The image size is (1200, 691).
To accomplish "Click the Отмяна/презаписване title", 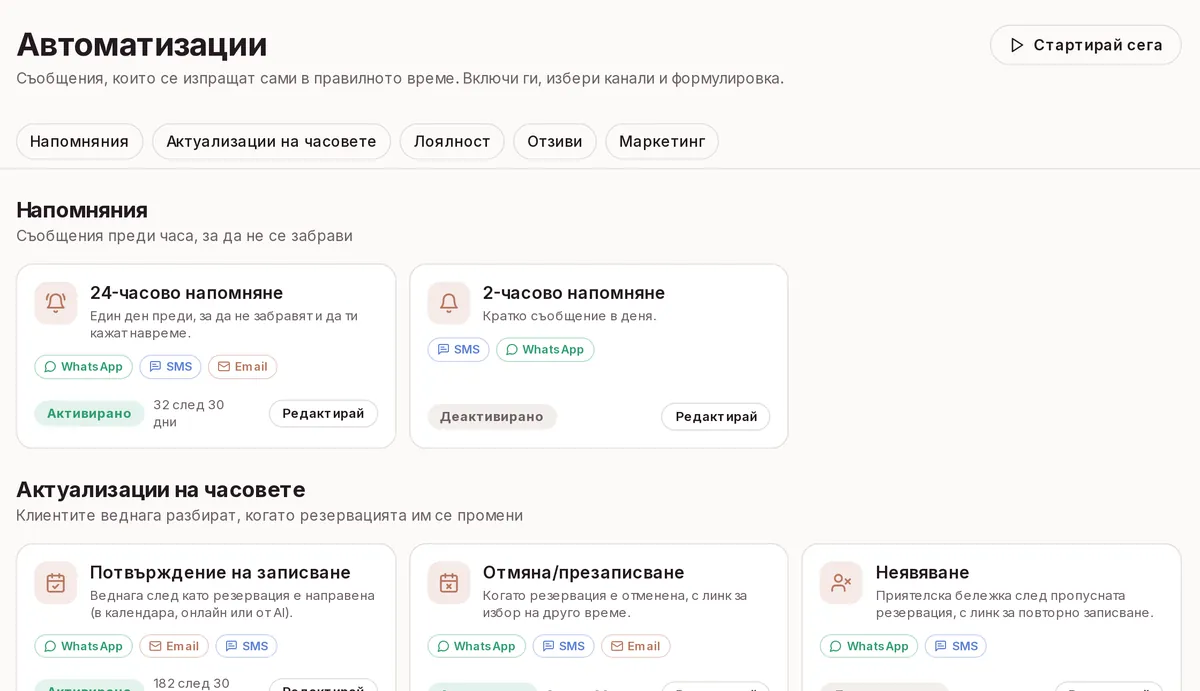I will 584,573.
